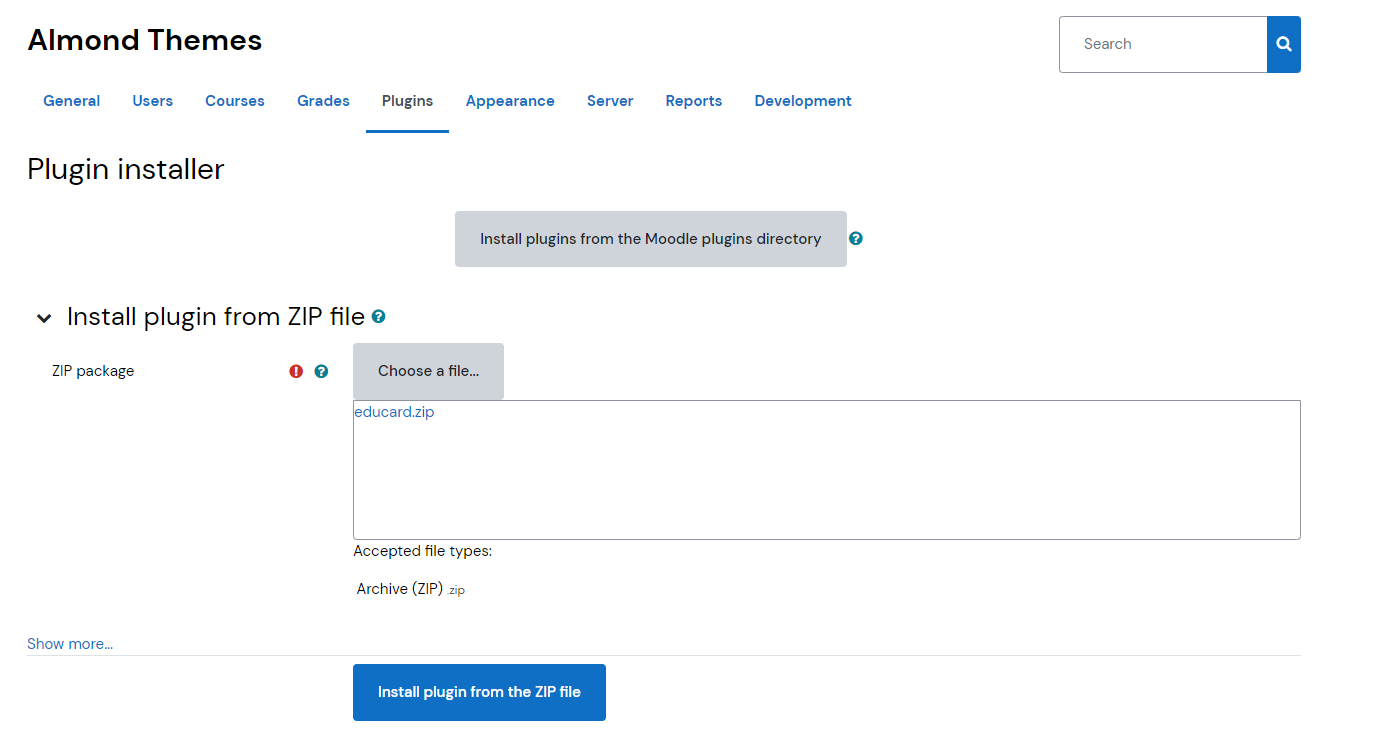Open the educard.zip file link
The width and height of the screenshot is (1373, 737).
point(394,412)
